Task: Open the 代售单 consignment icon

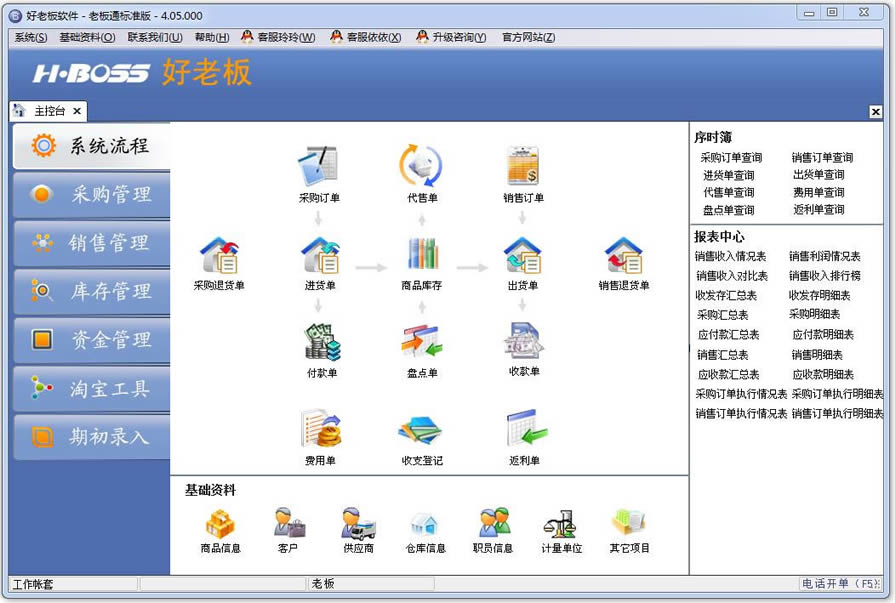Action: click(x=421, y=167)
